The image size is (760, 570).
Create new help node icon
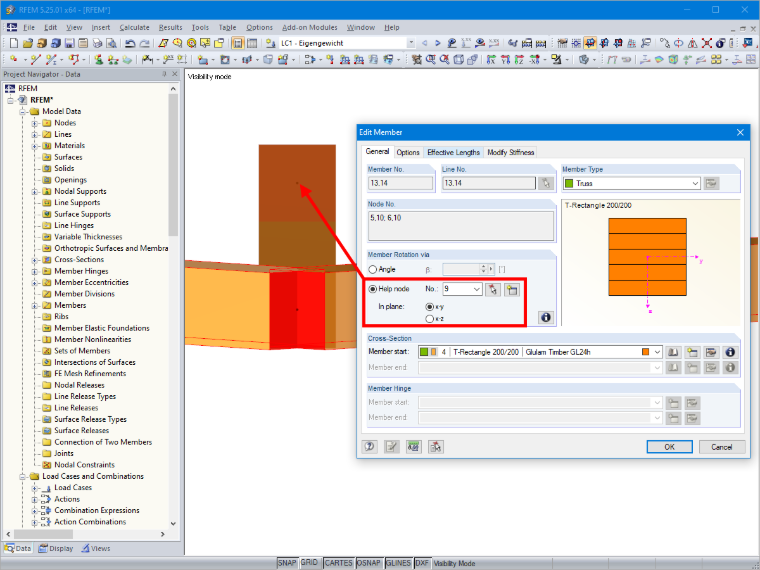pos(512,289)
